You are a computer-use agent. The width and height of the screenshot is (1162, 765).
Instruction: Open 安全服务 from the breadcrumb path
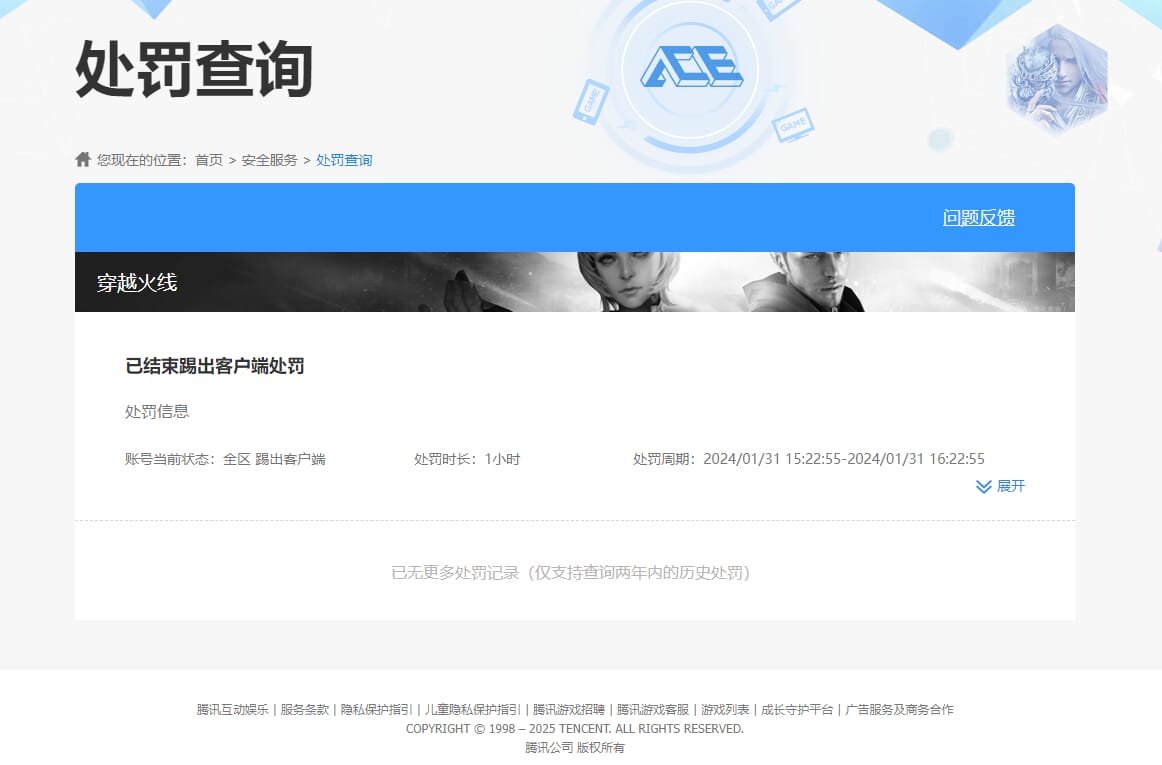269,160
